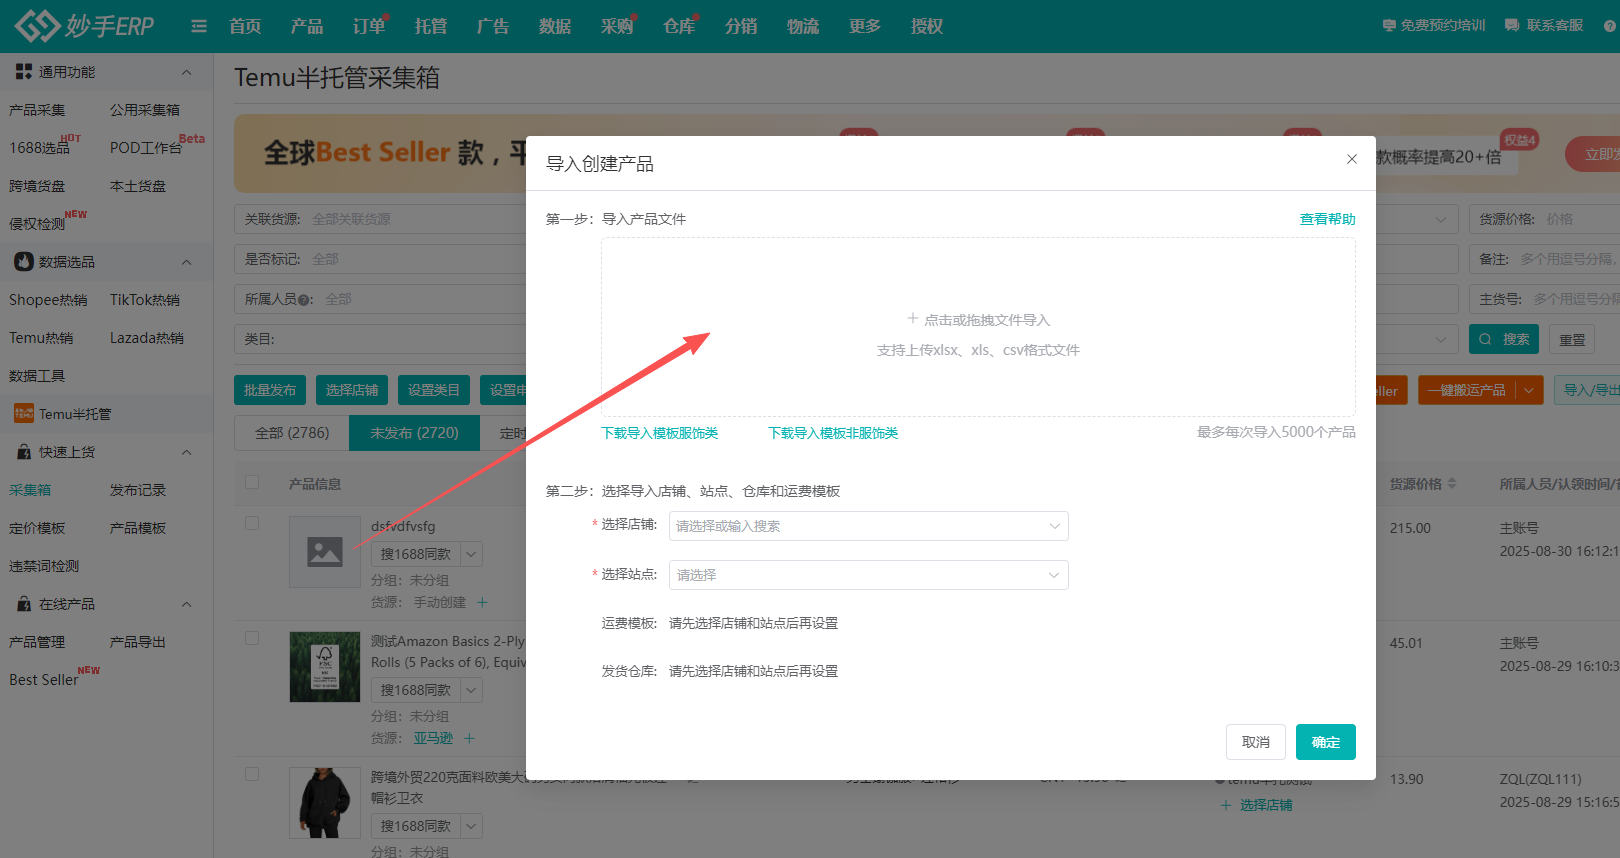Click the plus icon beside 手动创建
Viewport: 1620px width, 858px height.
tap(482, 602)
